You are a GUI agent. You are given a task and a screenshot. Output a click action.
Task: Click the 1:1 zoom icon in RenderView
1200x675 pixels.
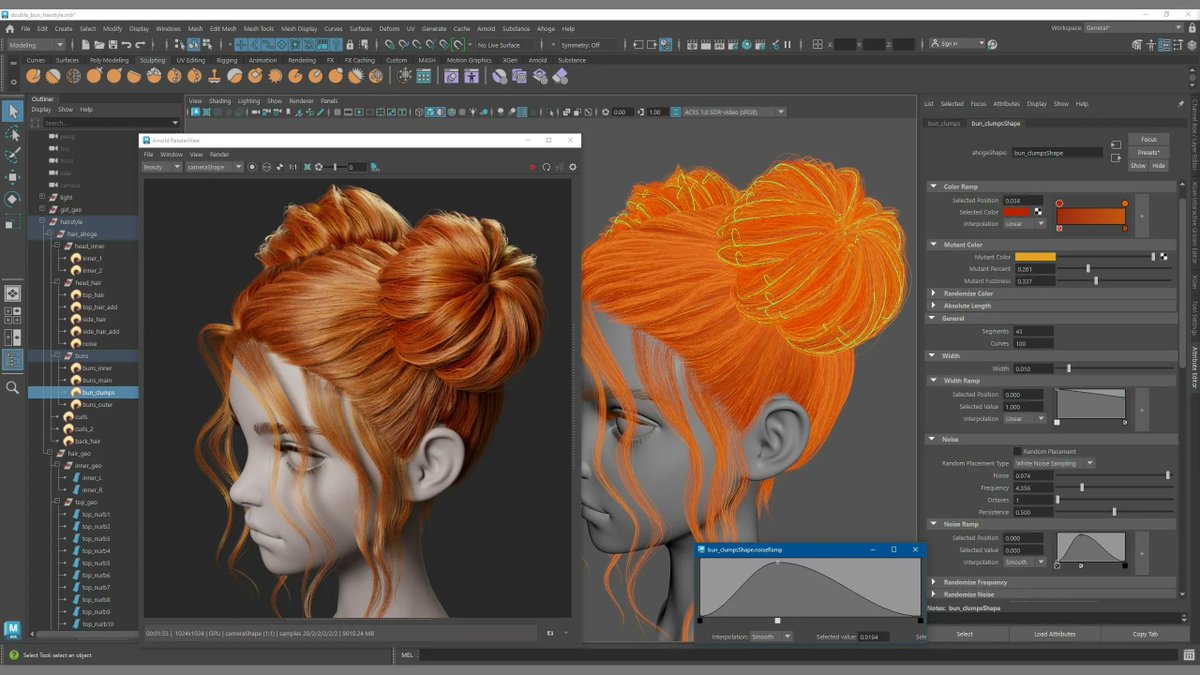291,167
